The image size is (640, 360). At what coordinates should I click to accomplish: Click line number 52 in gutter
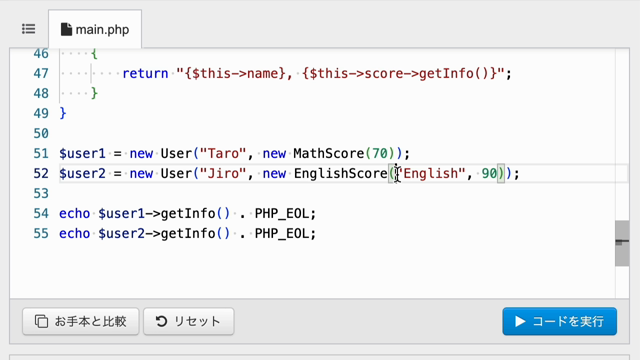41,173
